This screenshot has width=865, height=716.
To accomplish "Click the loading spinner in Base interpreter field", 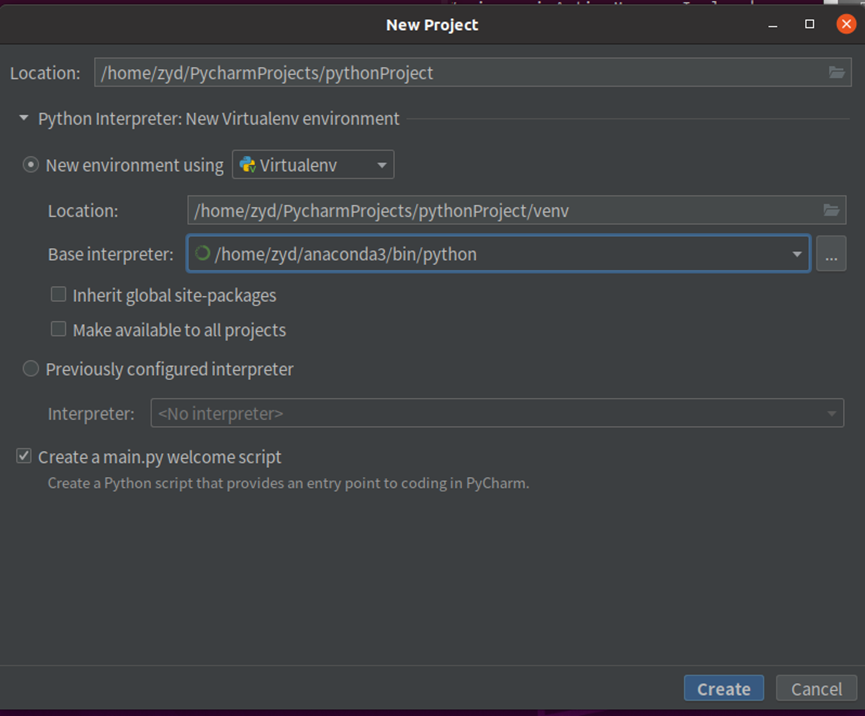I will point(202,254).
